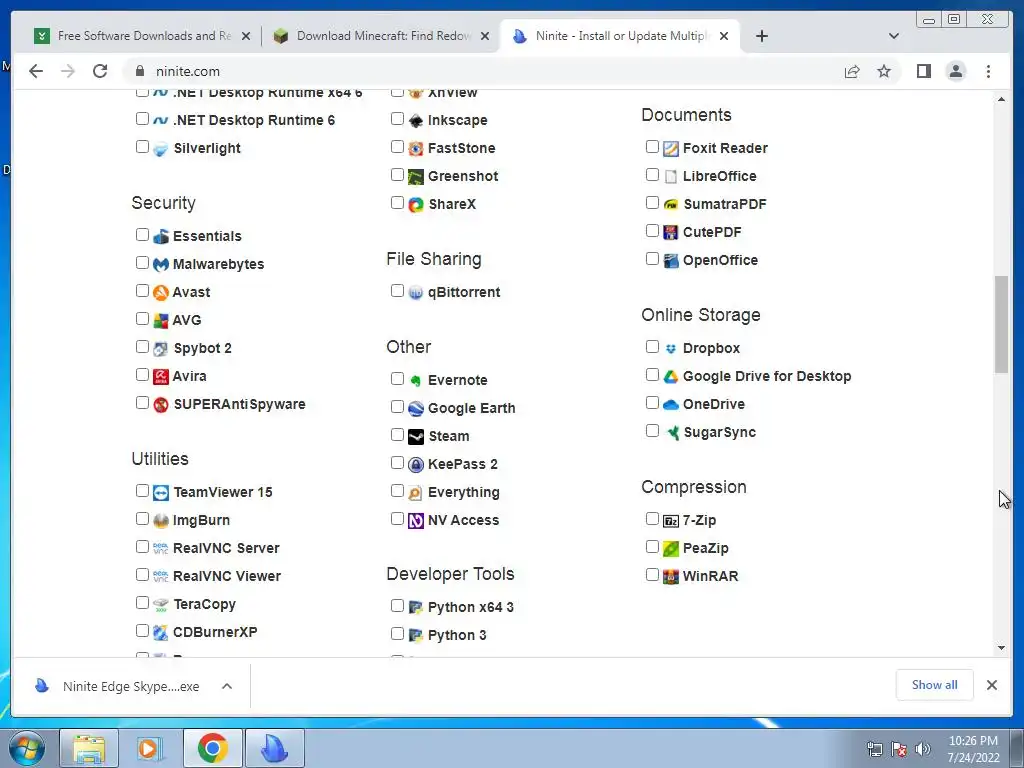Check the LibreOffice checkbox
This screenshot has width=1024, height=768.
(652, 174)
